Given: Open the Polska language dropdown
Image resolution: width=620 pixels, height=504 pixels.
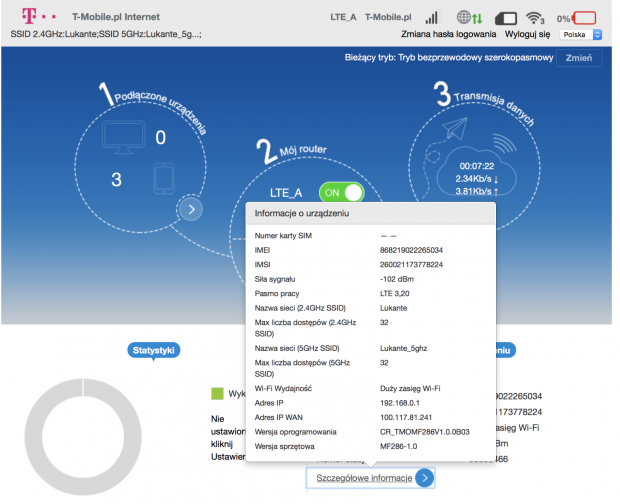Looking at the screenshot, I should click(x=580, y=34).
